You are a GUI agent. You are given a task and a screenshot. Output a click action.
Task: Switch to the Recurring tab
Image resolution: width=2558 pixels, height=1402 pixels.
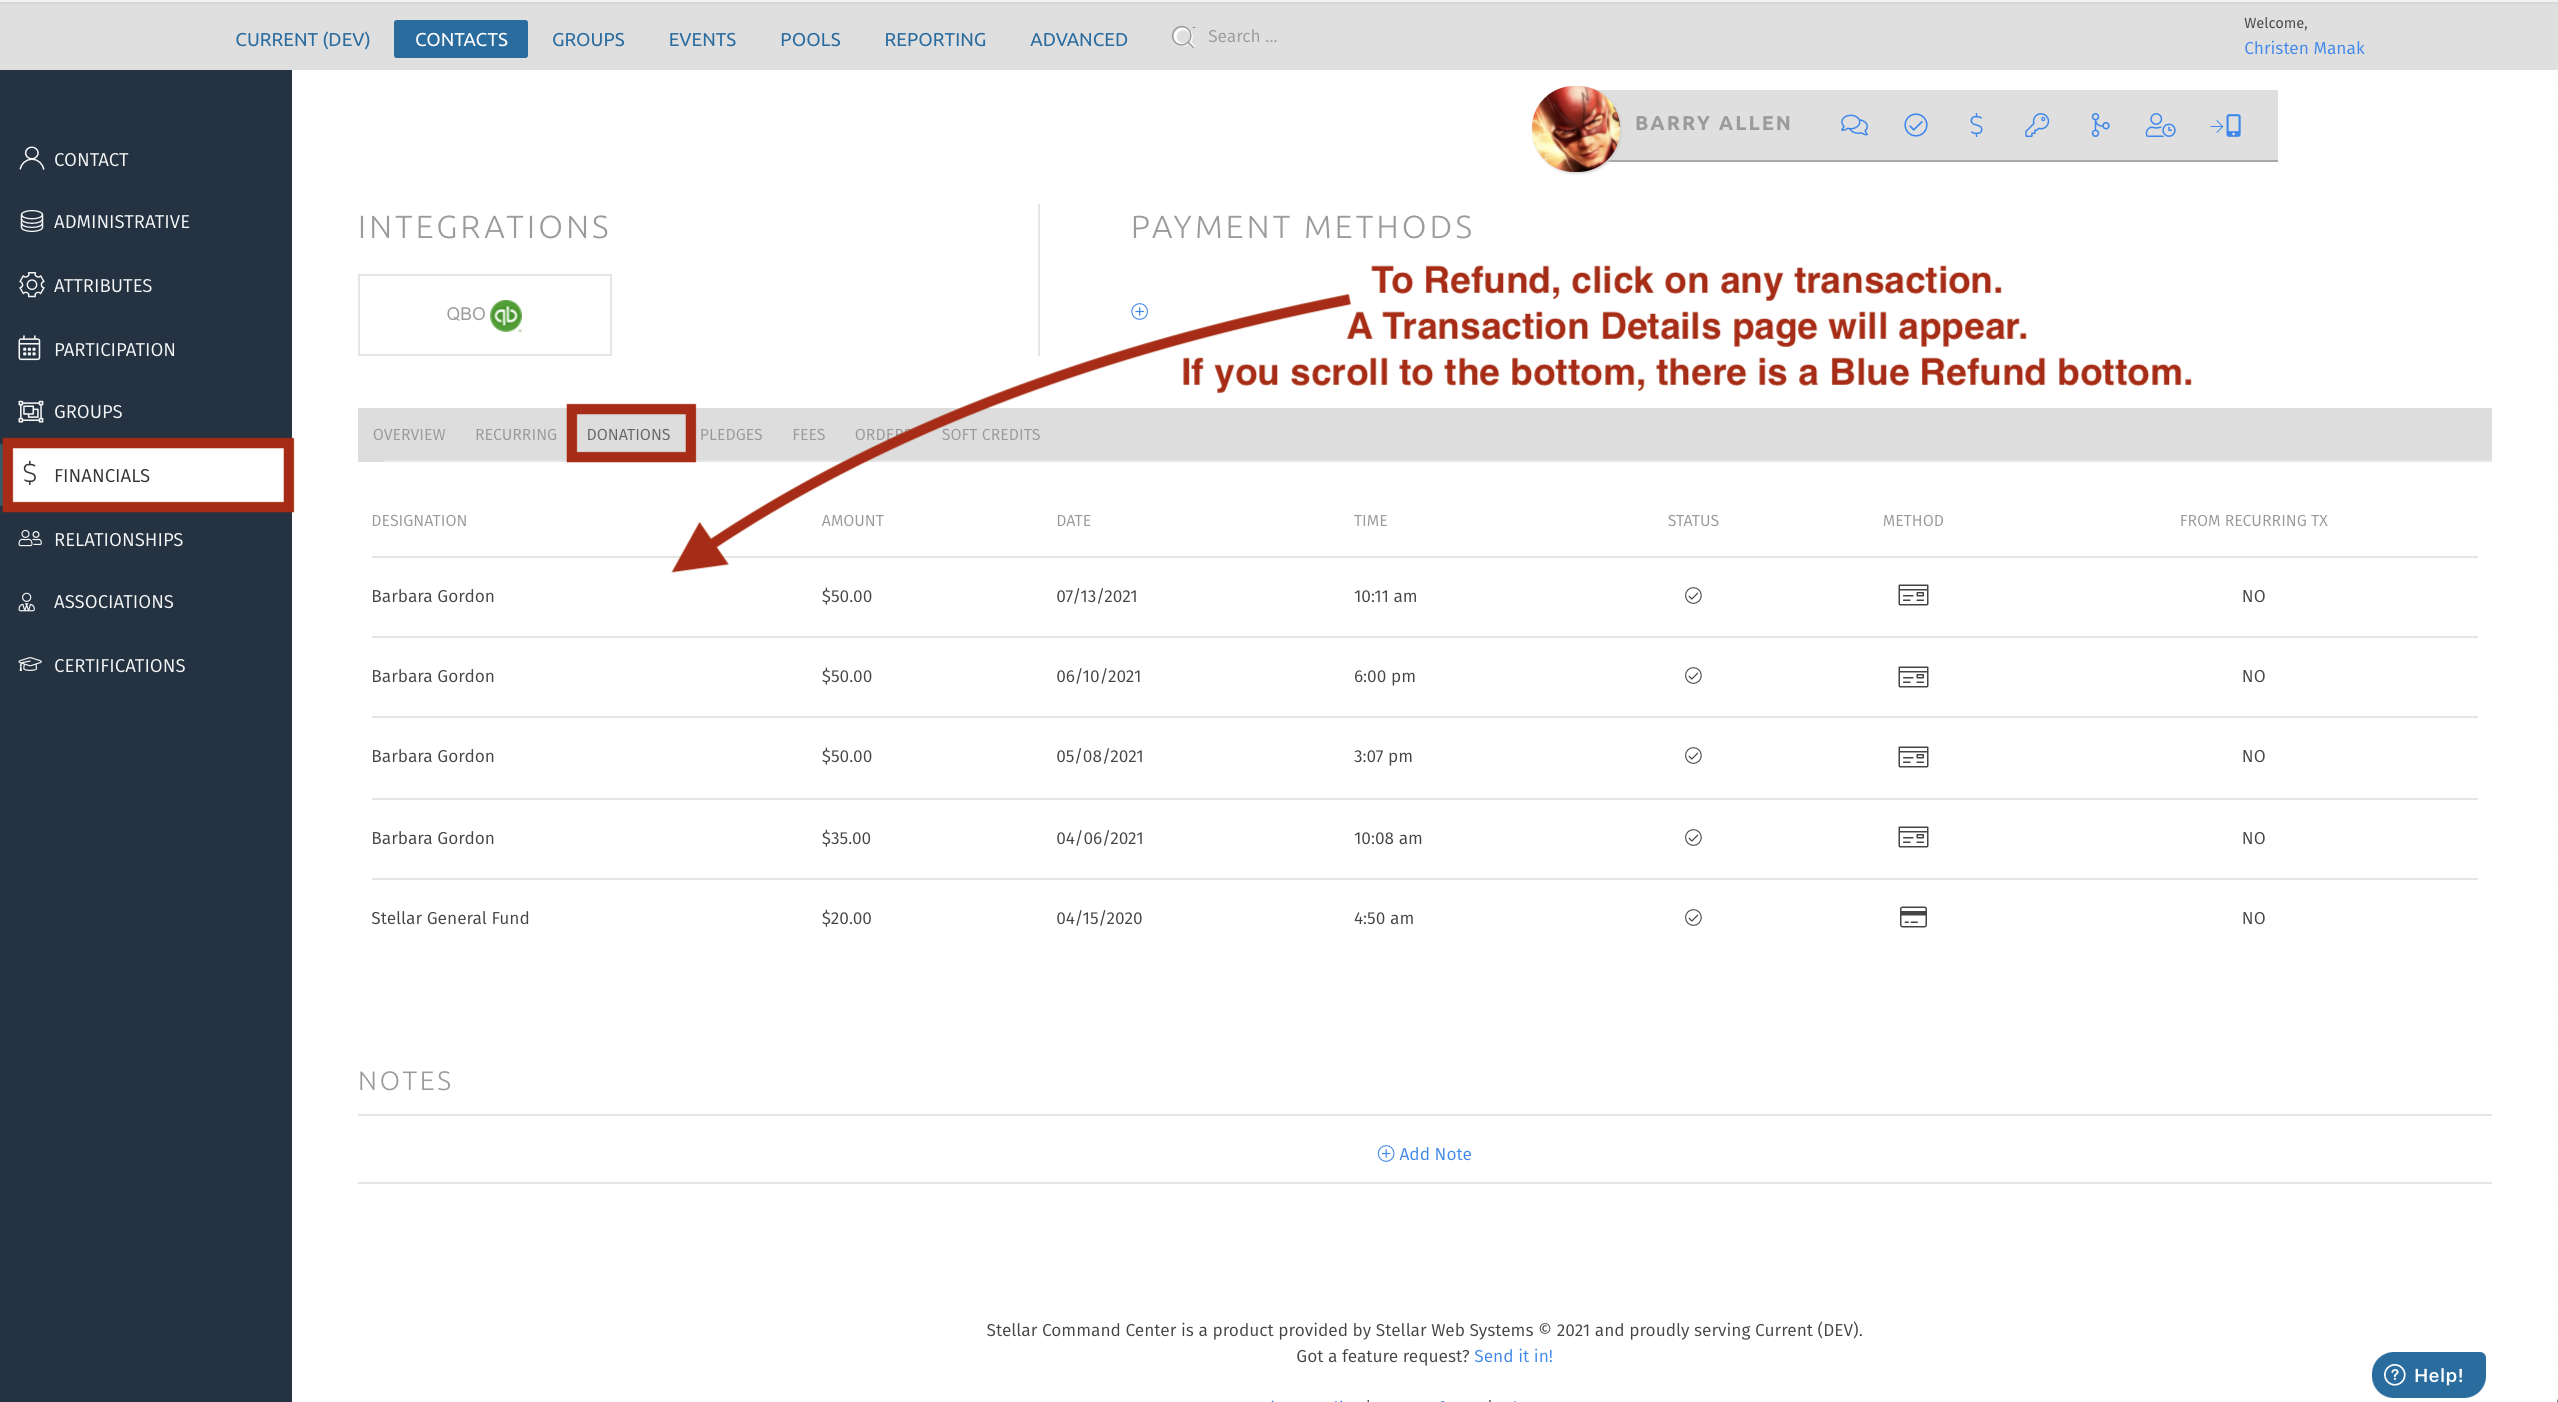[515, 434]
